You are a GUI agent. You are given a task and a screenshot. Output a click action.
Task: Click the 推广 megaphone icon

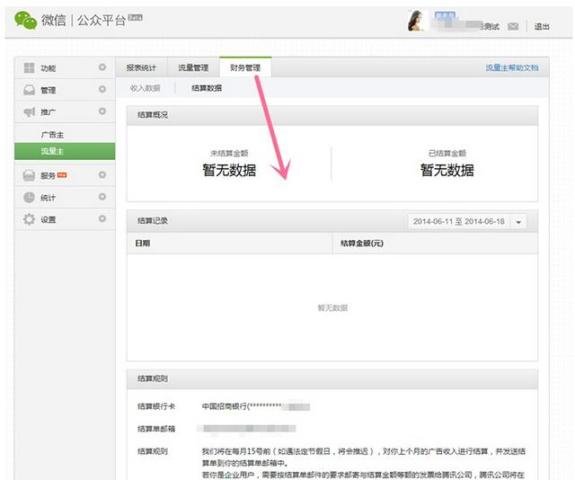coord(29,112)
